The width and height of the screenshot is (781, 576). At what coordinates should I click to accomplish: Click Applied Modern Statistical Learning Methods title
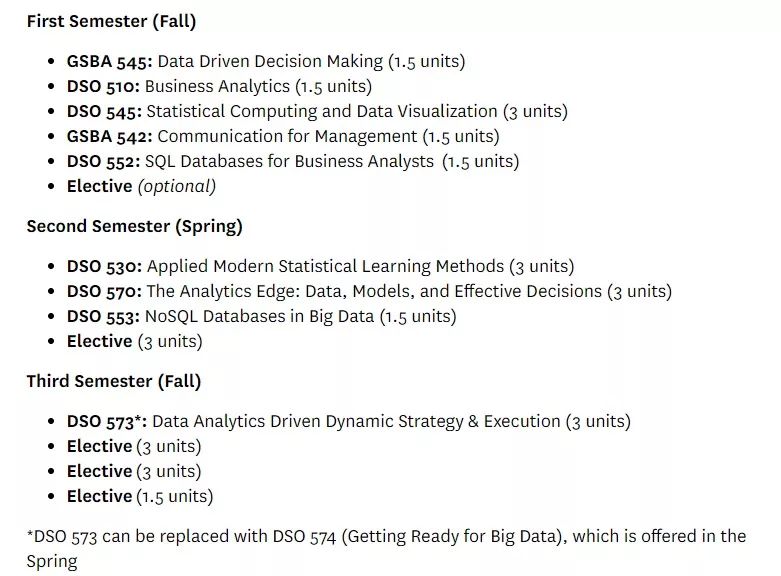(x=327, y=266)
